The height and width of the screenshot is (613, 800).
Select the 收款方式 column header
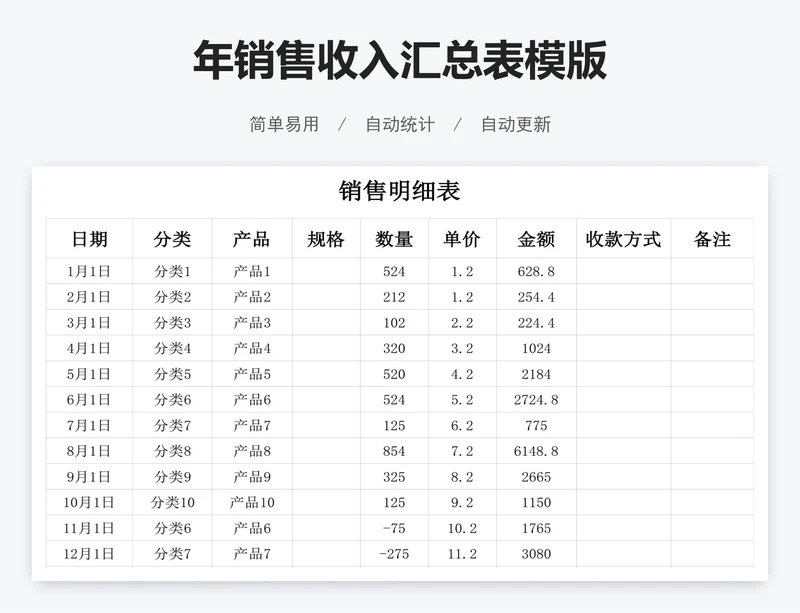(623, 239)
